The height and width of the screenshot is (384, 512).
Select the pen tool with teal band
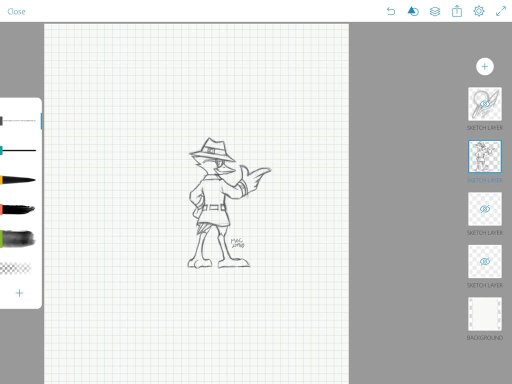[x=18, y=151]
